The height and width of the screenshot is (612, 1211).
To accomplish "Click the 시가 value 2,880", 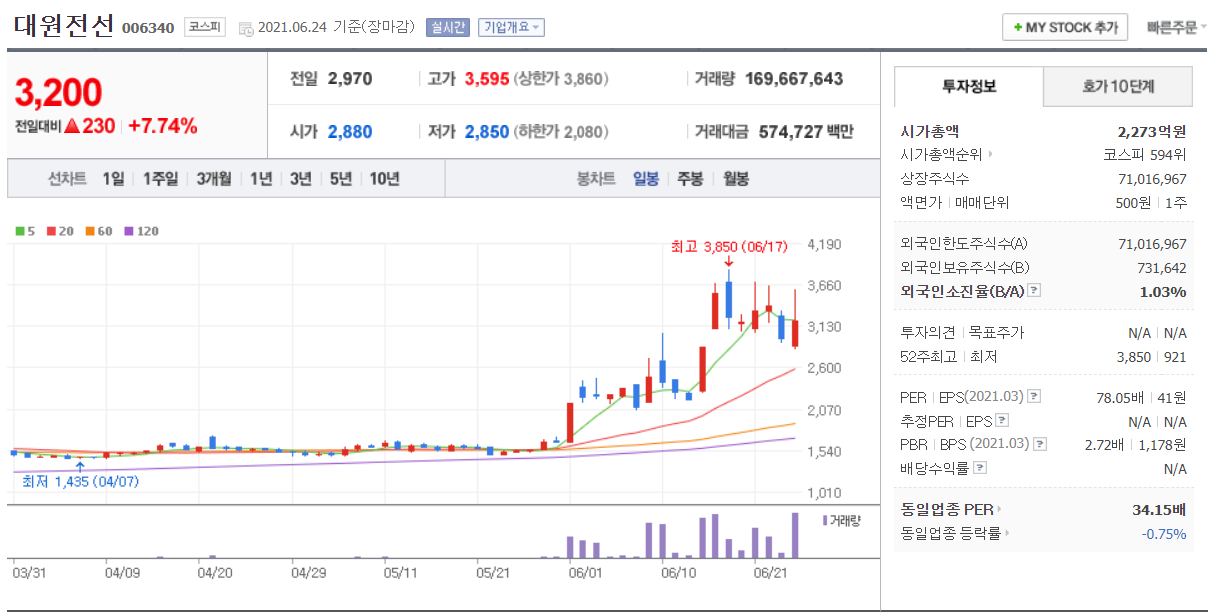I will coord(350,131).
